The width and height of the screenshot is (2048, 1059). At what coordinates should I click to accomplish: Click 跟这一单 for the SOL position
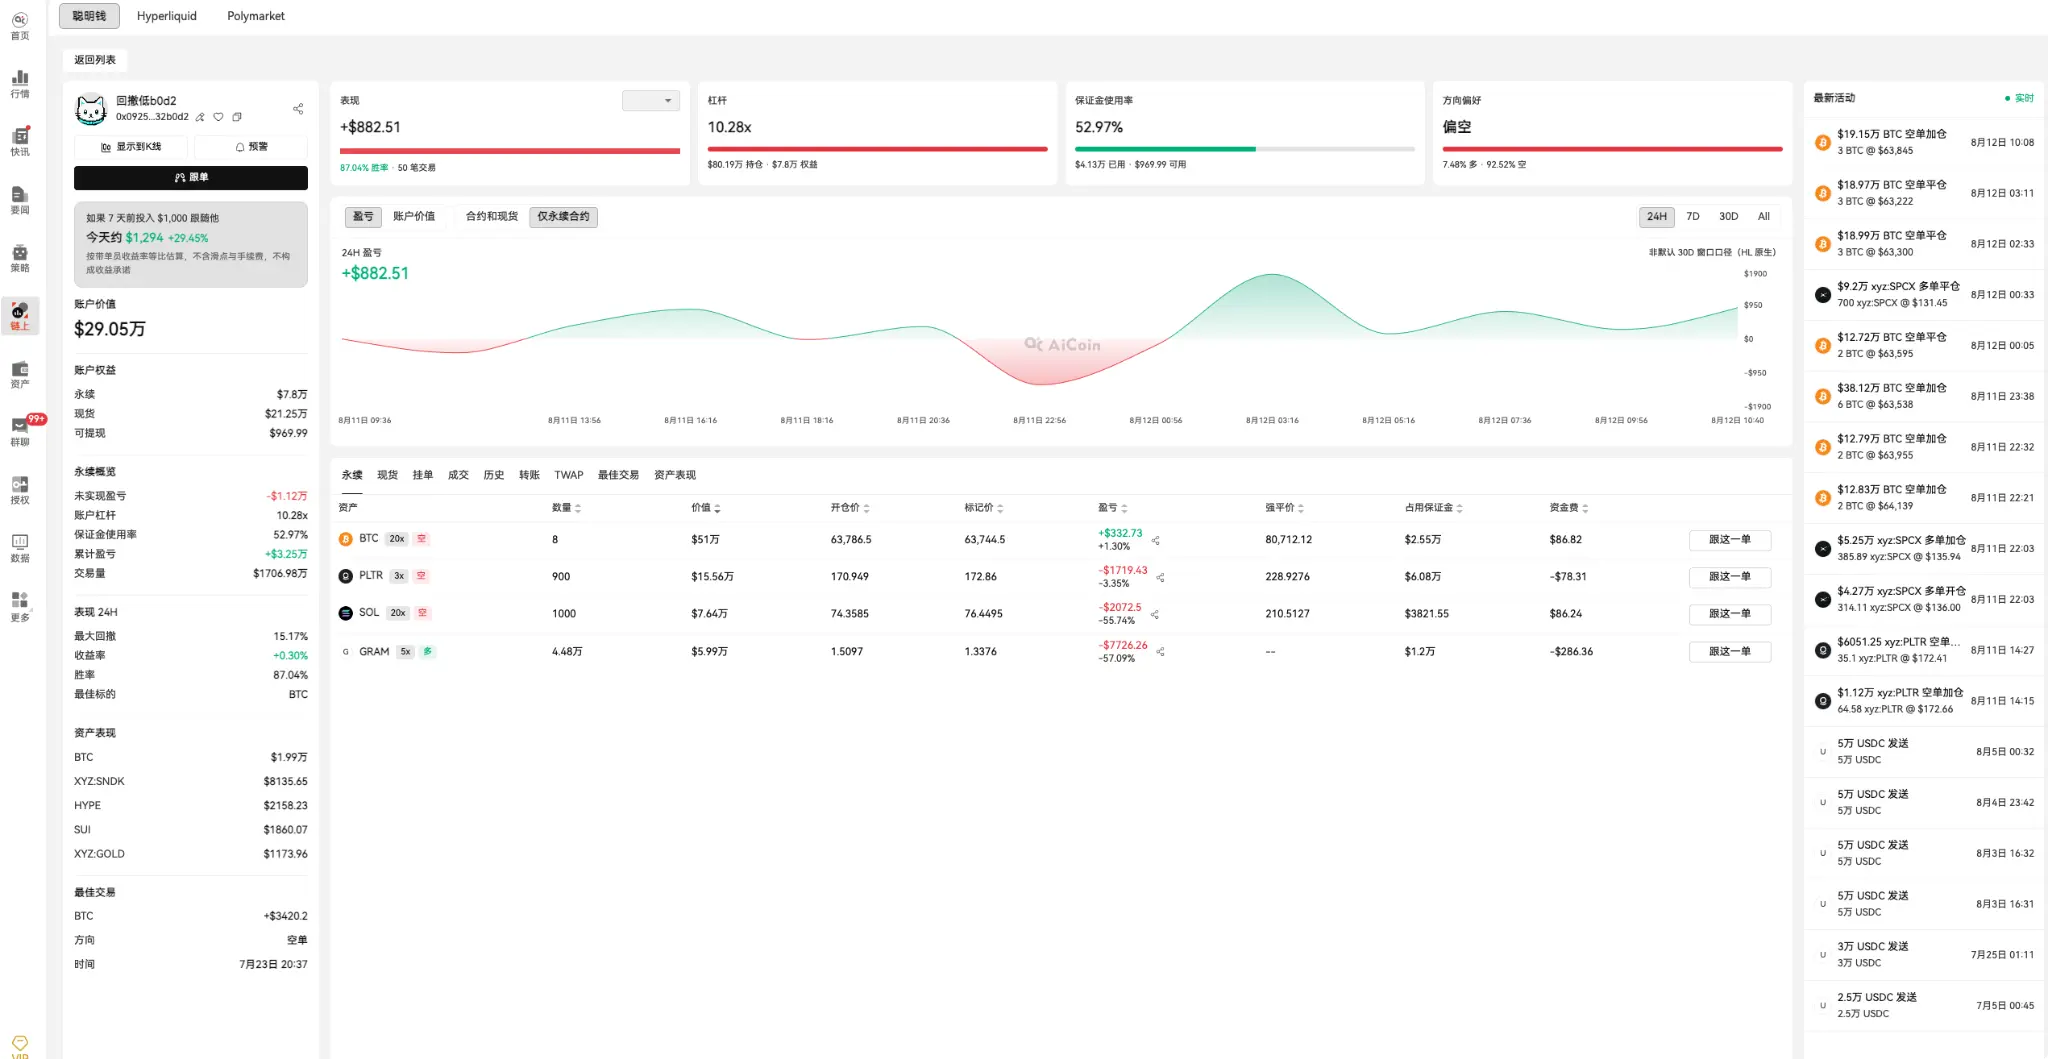click(x=1730, y=614)
